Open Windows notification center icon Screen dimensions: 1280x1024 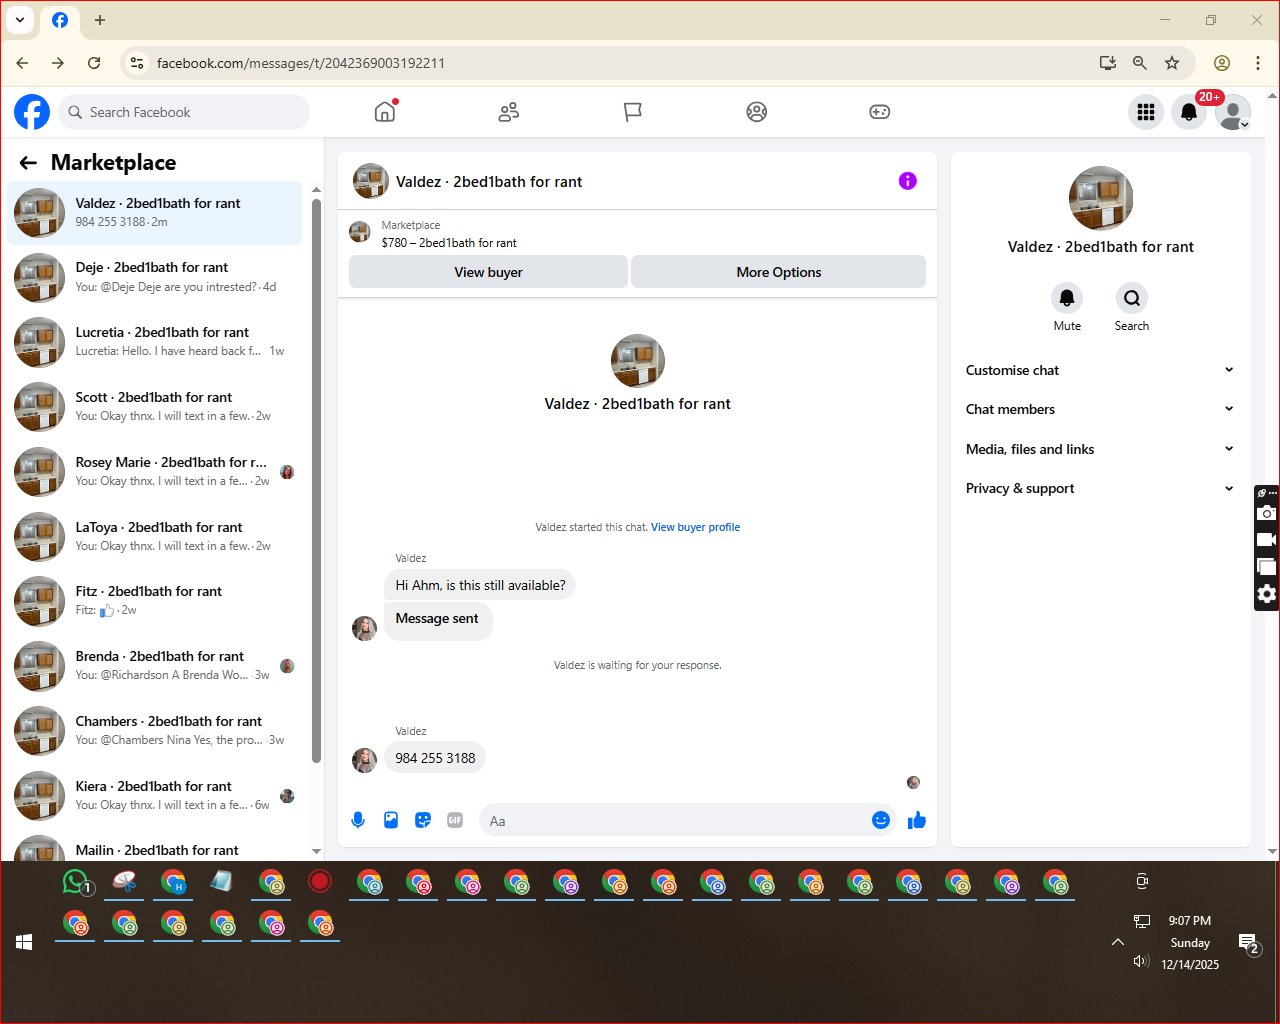pos(1248,942)
